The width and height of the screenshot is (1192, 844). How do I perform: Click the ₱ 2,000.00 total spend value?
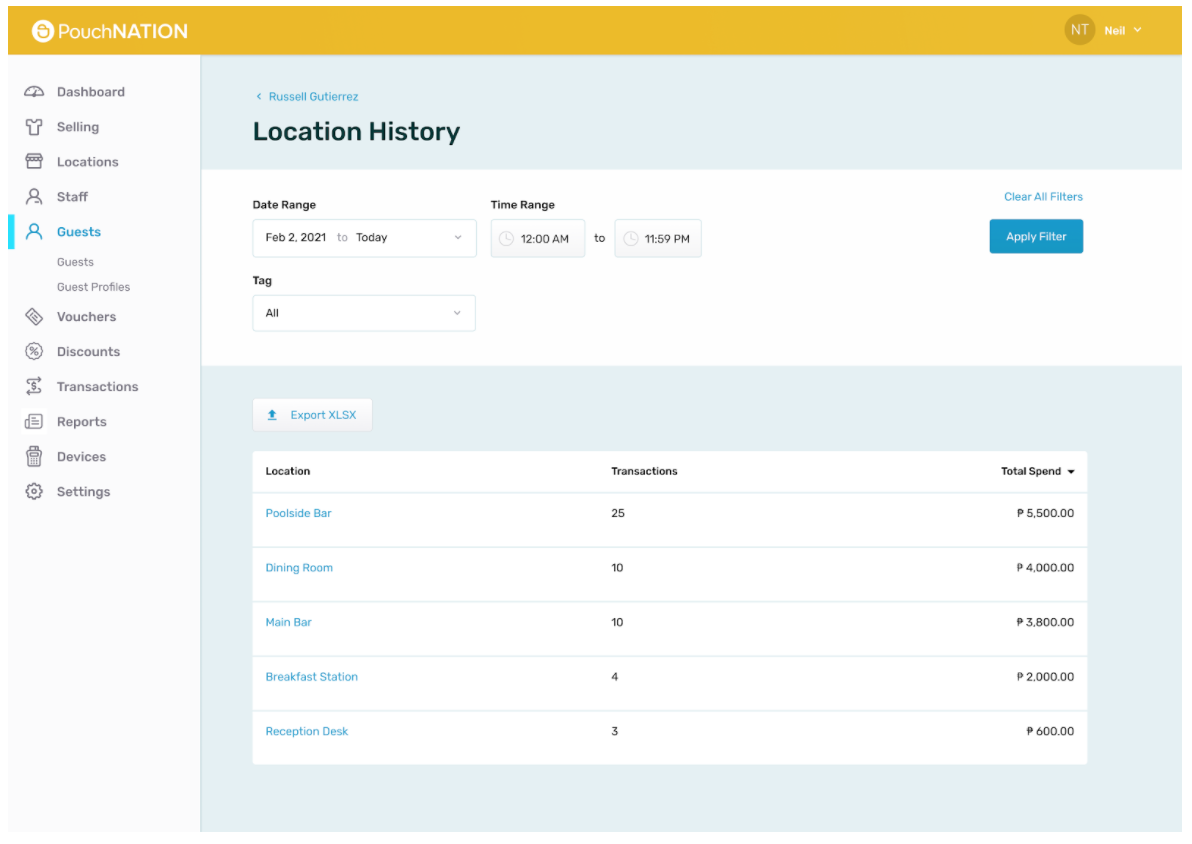tap(1045, 677)
